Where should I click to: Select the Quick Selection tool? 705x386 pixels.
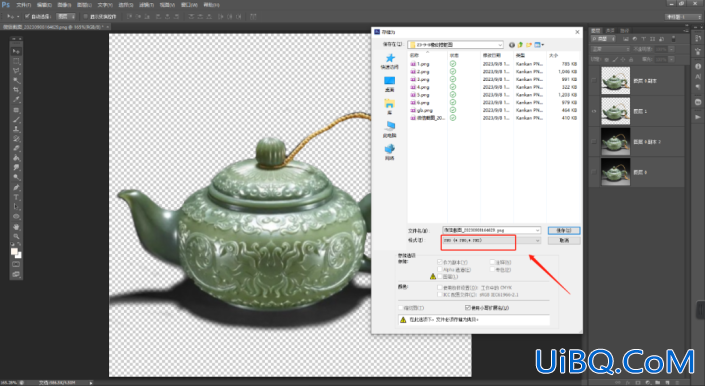pos(16,80)
